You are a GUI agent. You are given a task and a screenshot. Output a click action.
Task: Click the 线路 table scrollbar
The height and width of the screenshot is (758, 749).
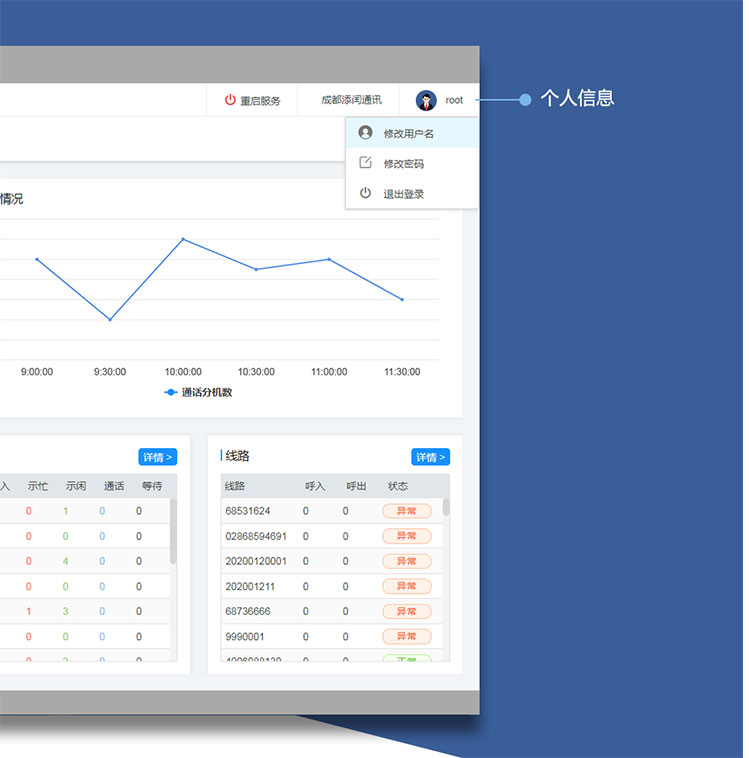[x=446, y=507]
